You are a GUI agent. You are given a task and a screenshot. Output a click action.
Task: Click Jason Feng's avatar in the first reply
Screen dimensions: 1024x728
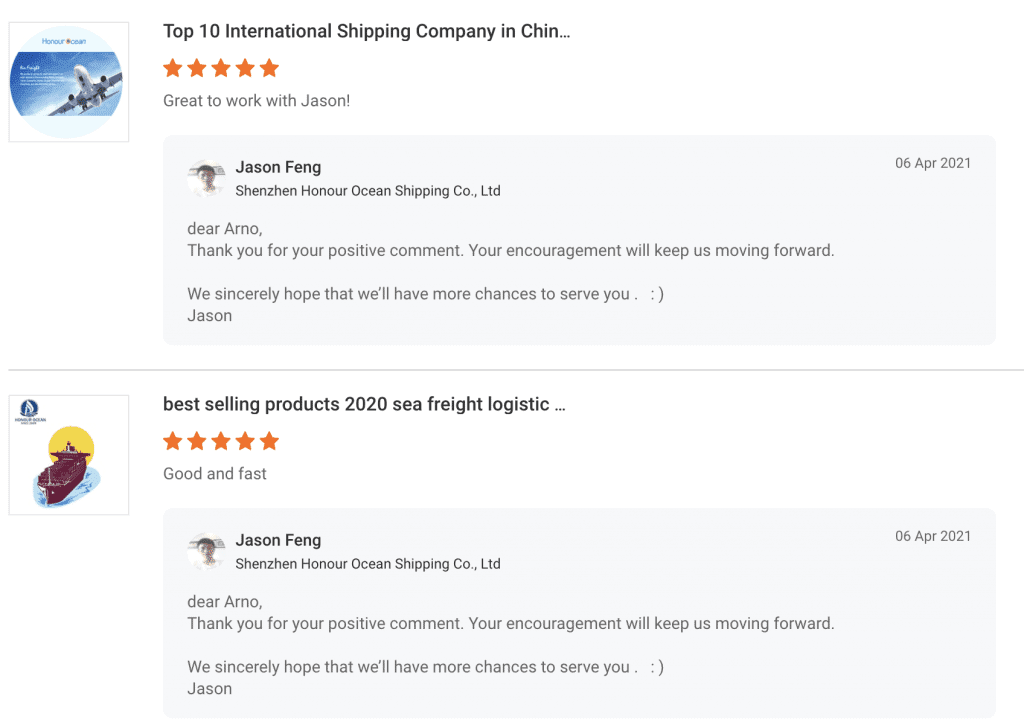(206, 178)
